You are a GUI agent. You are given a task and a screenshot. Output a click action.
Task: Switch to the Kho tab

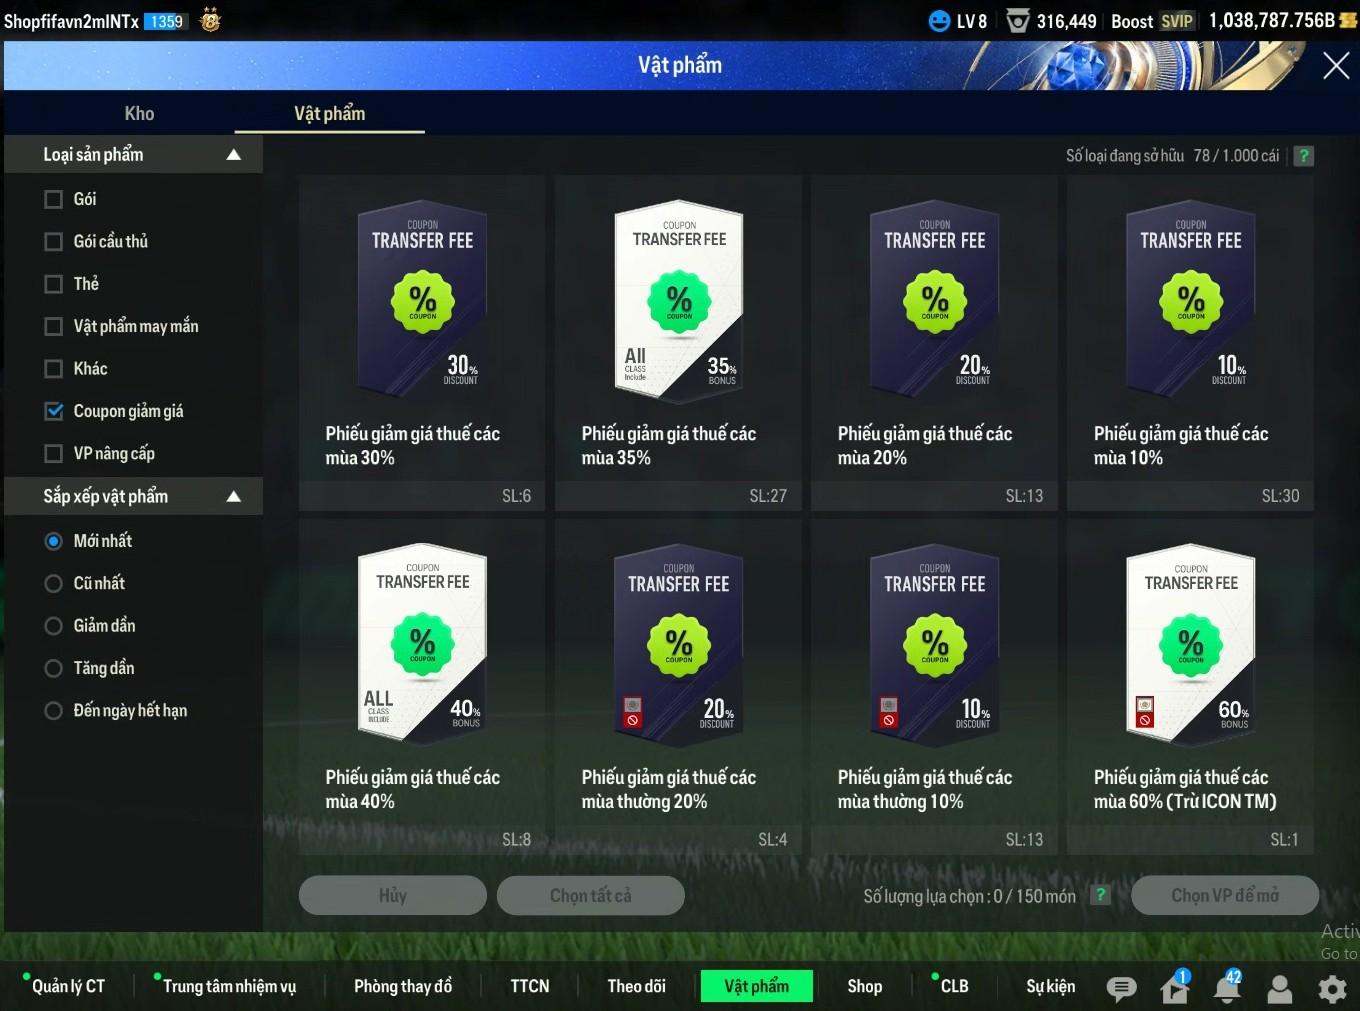click(139, 114)
